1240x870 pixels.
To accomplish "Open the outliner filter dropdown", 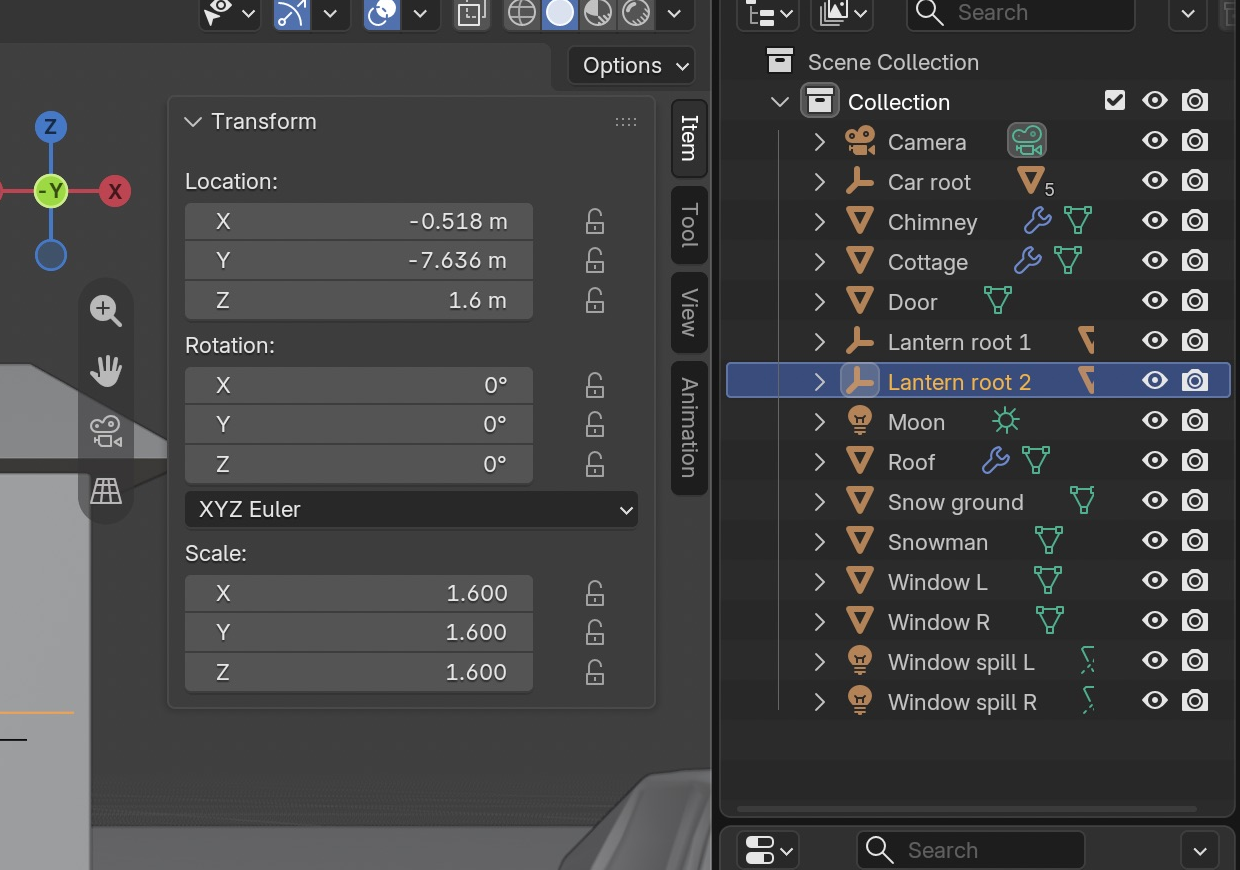I will click(1188, 13).
